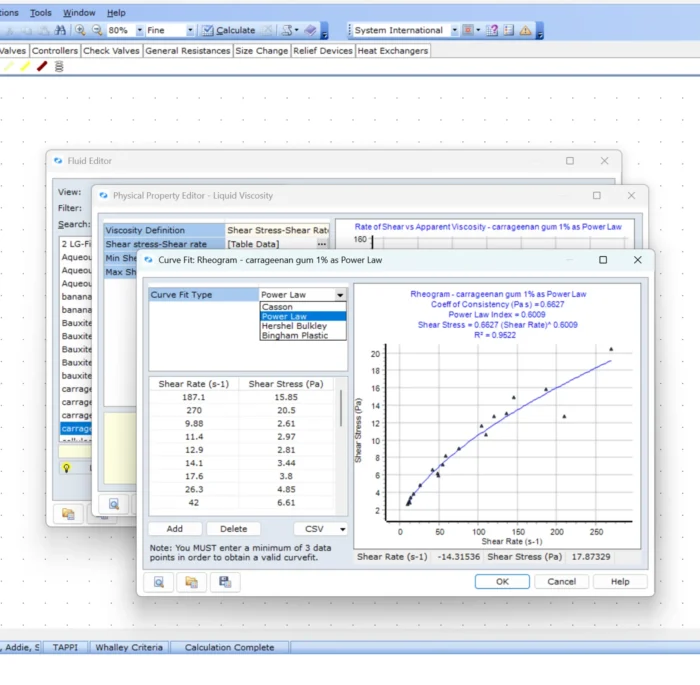Click the disabled X icon next to Calculate
The height and width of the screenshot is (685, 700).
coord(267,30)
